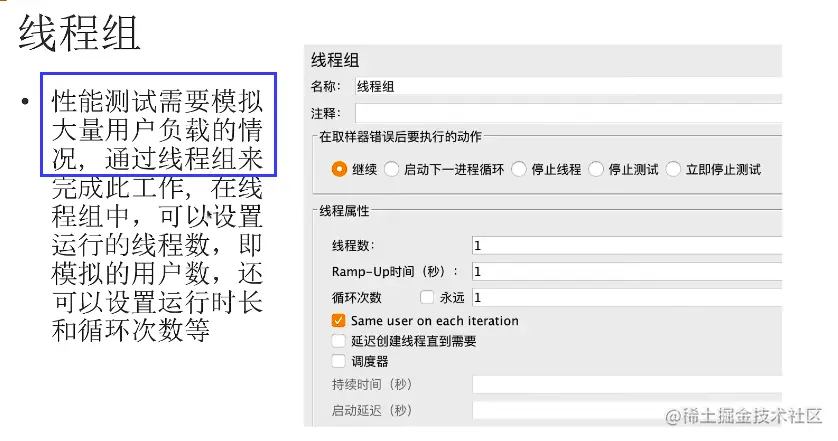Choose the 停止线程 radio option
Viewport: 838px width, 441px height.
pyautogui.click(x=519, y=169)
